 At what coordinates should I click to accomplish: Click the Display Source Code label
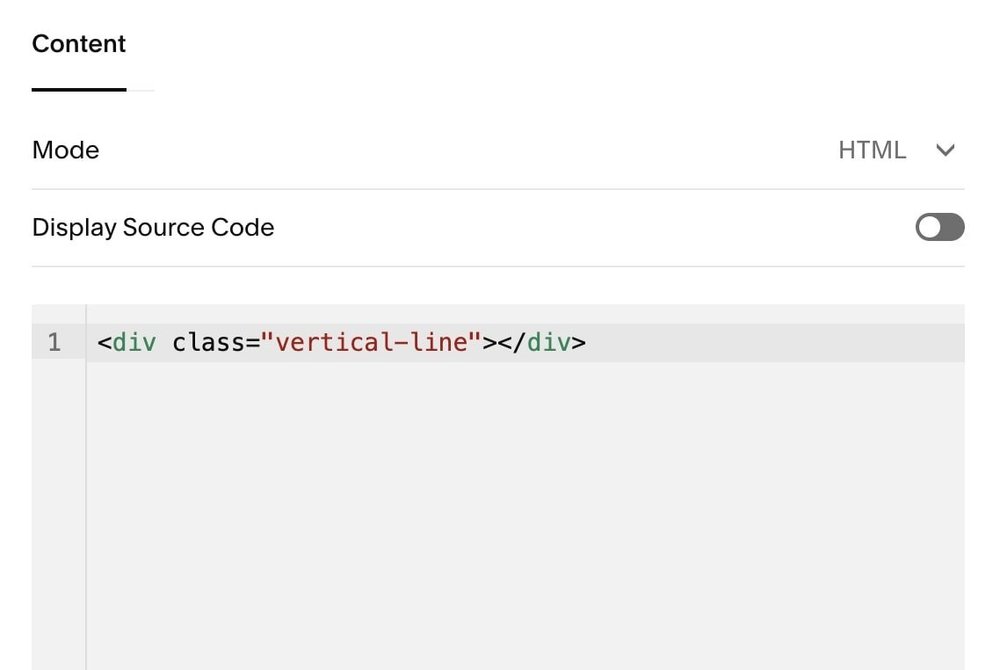click(x=153, y=227)
